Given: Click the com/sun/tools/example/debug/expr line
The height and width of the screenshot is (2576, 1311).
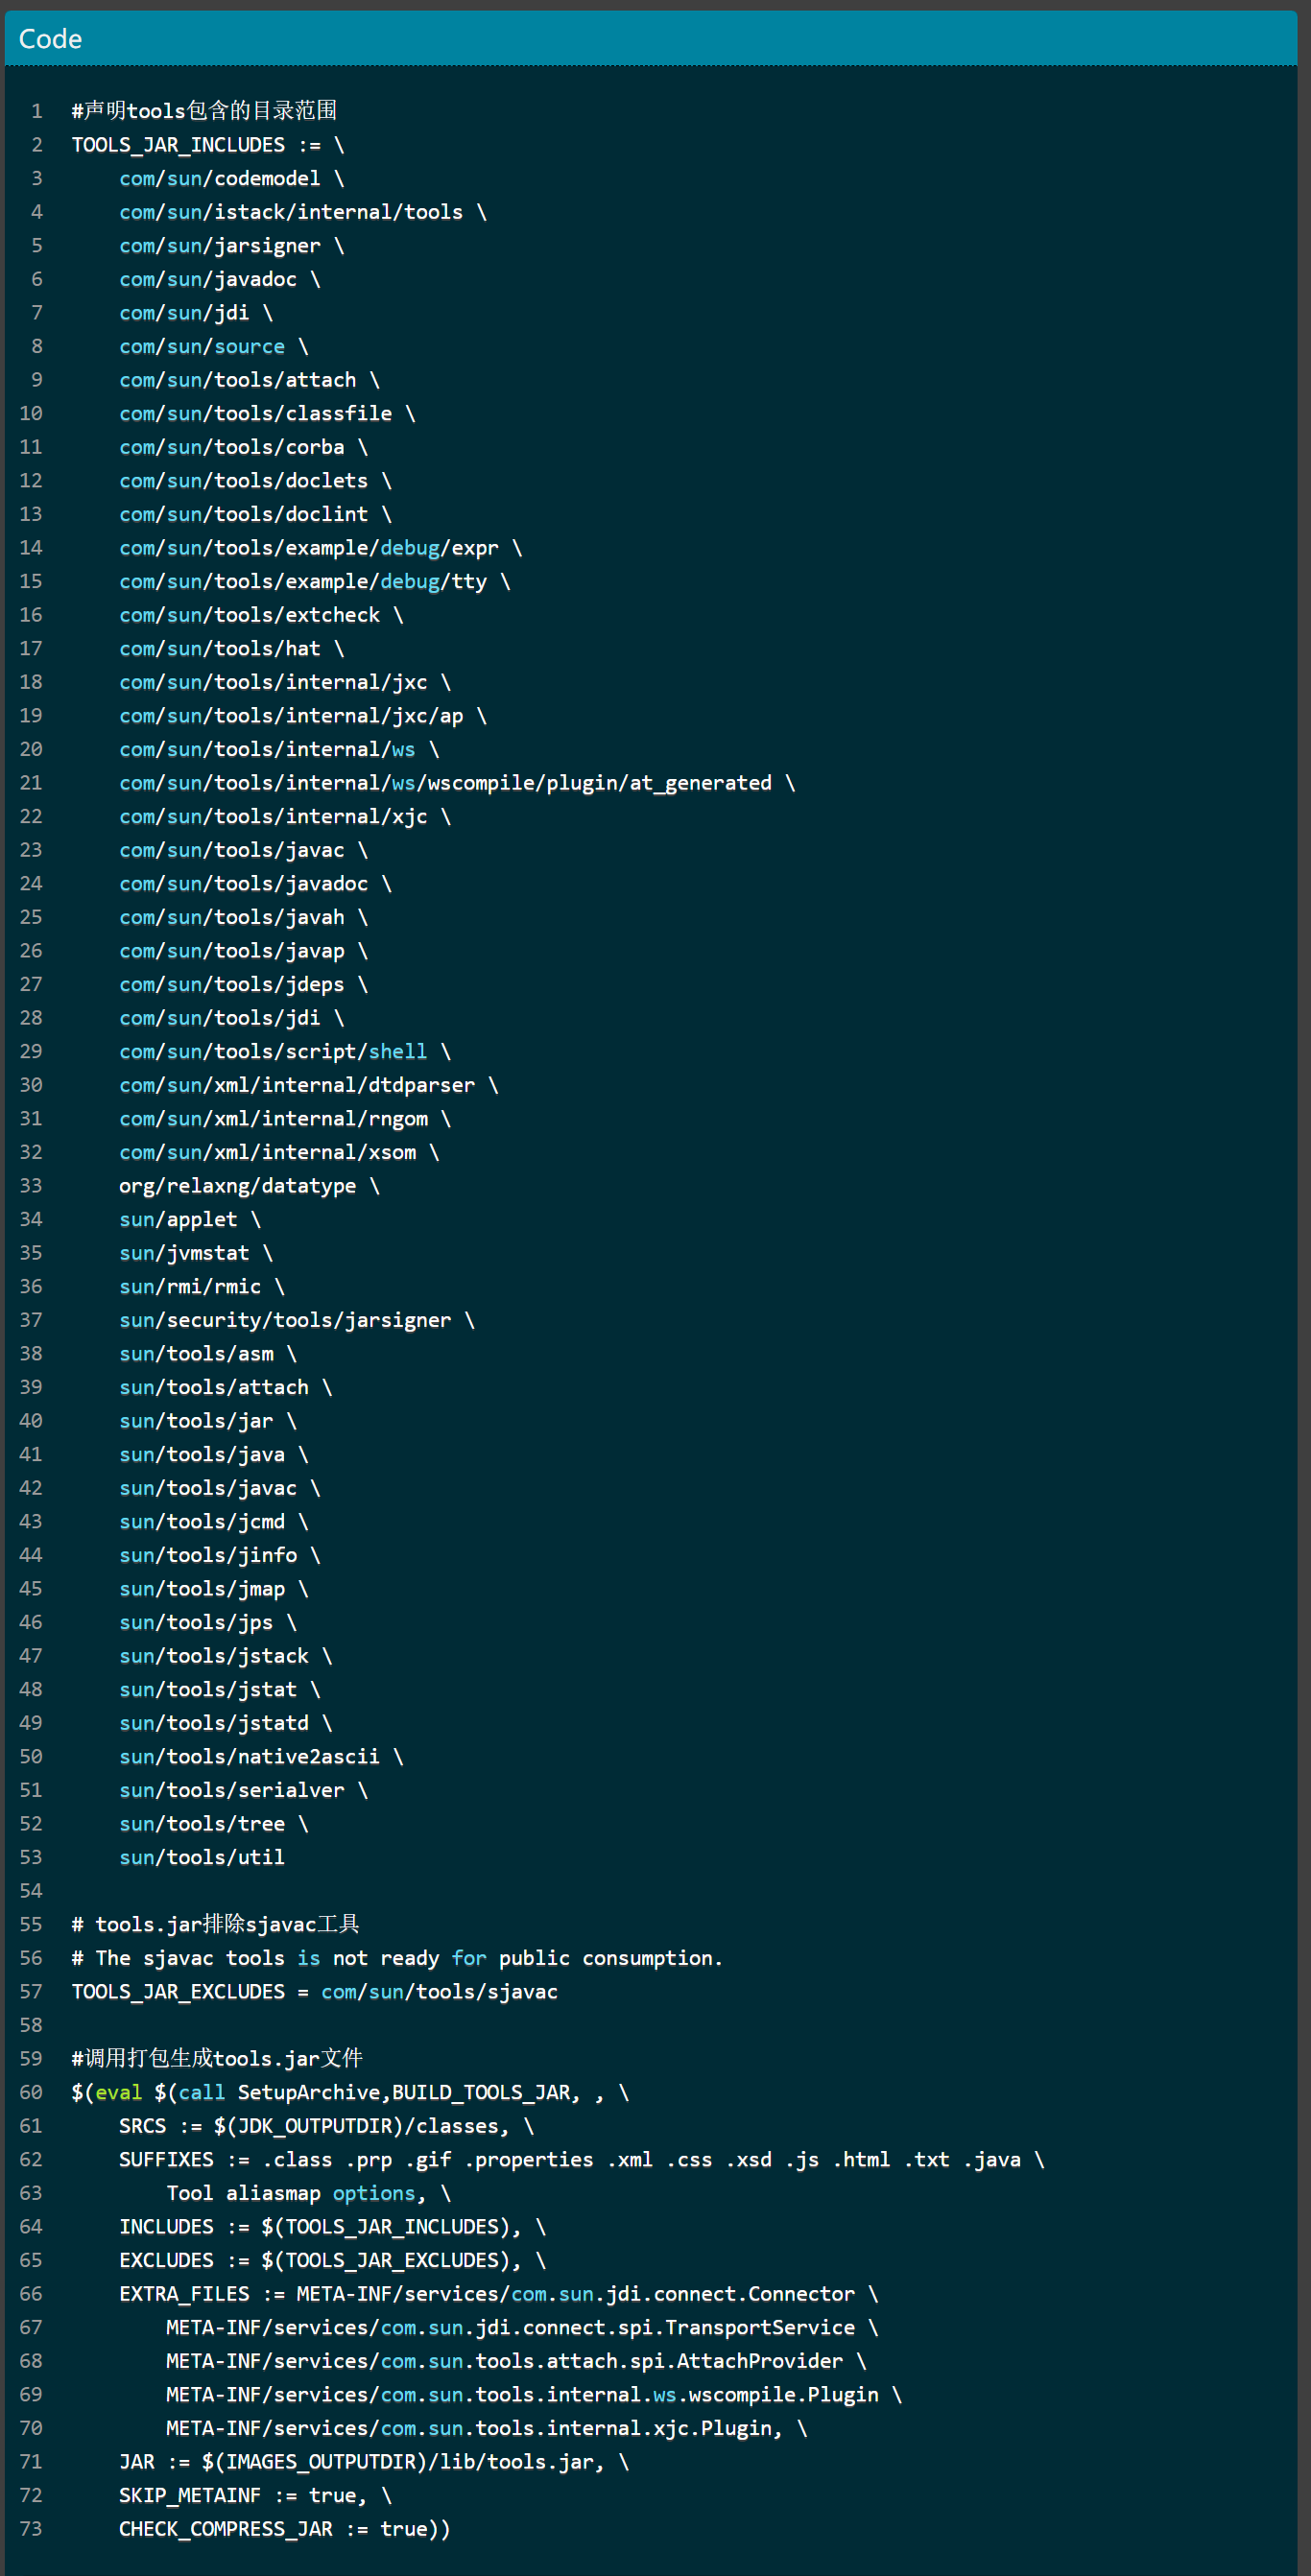Looking at the screenshot, I should [321, 548].
